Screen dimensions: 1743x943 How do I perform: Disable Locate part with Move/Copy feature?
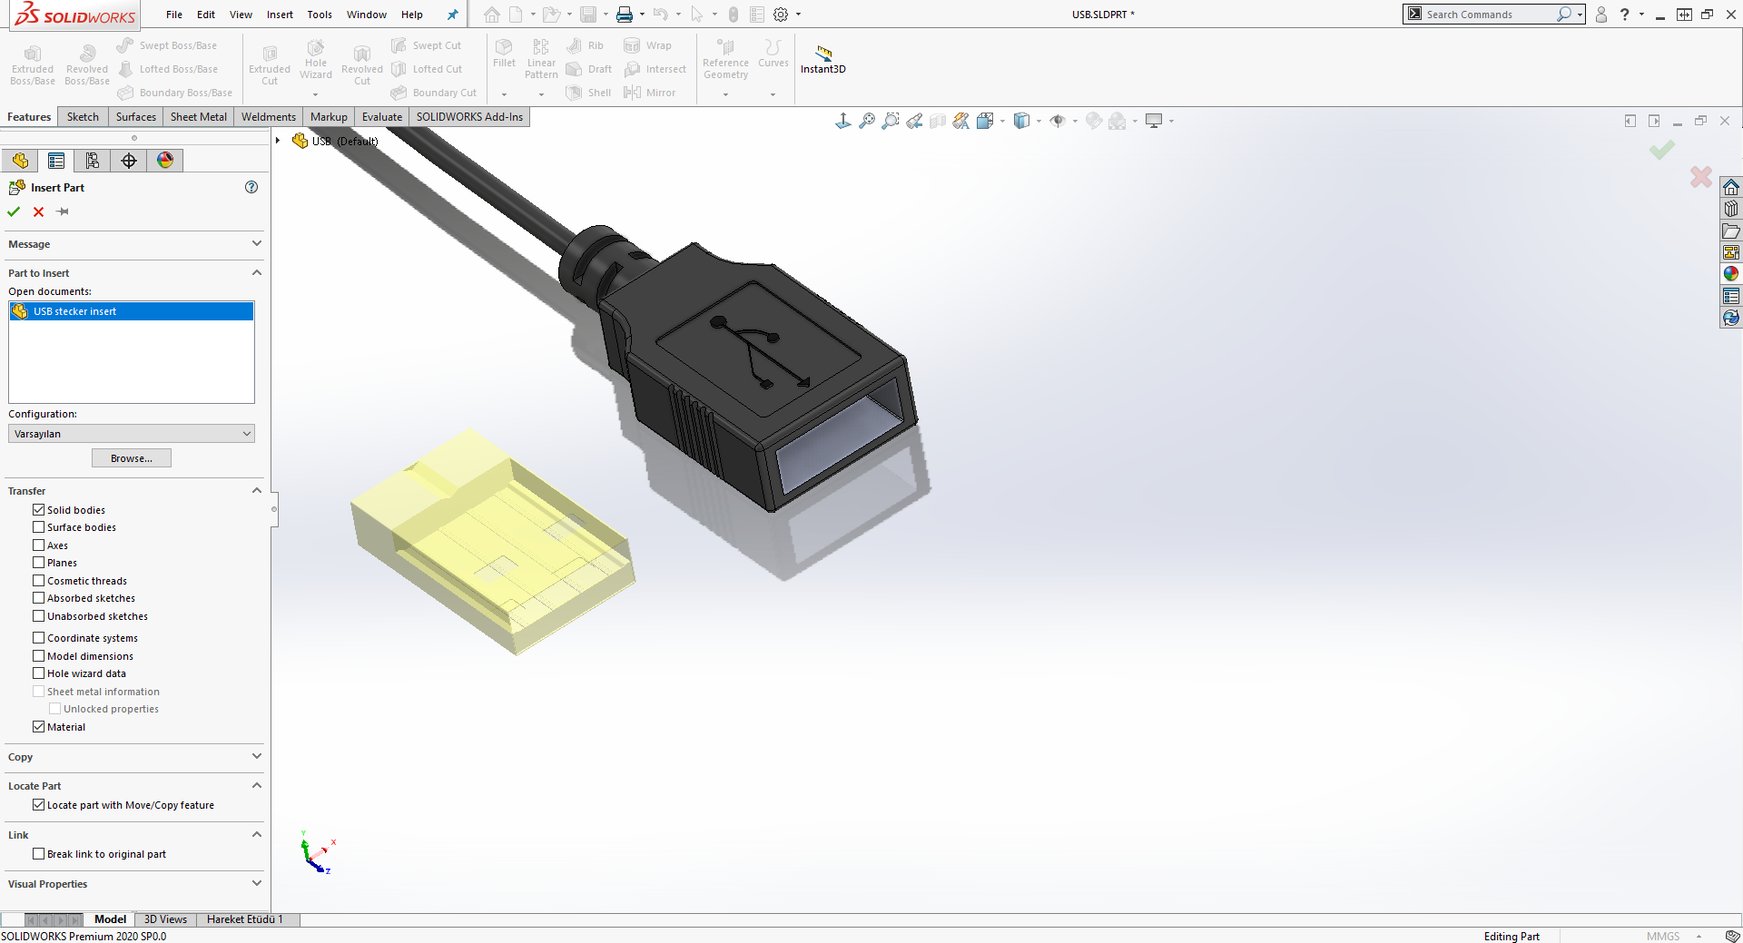38,805
